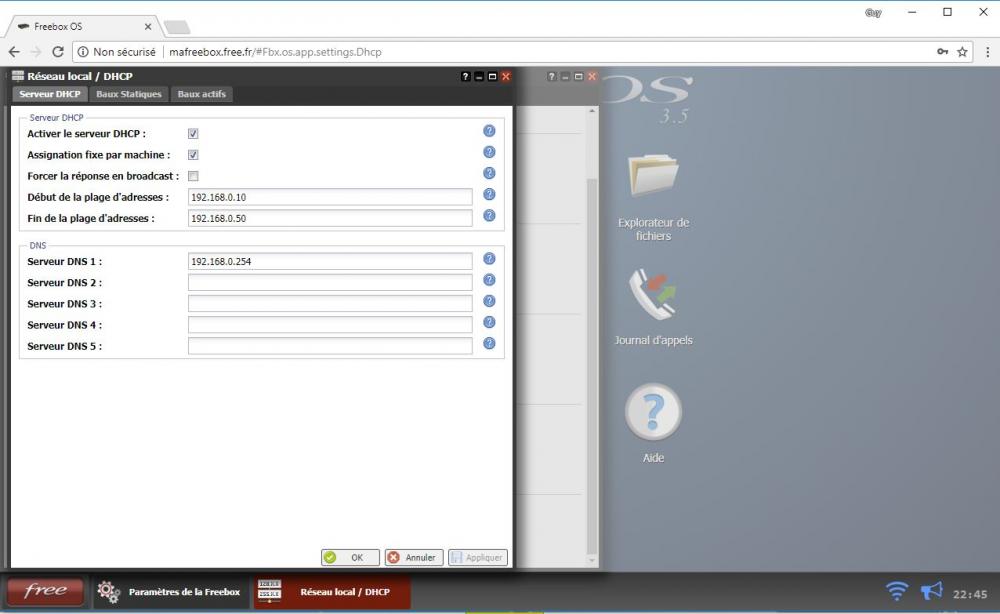Open the Aide desktop icon

(x=653, y=423)
